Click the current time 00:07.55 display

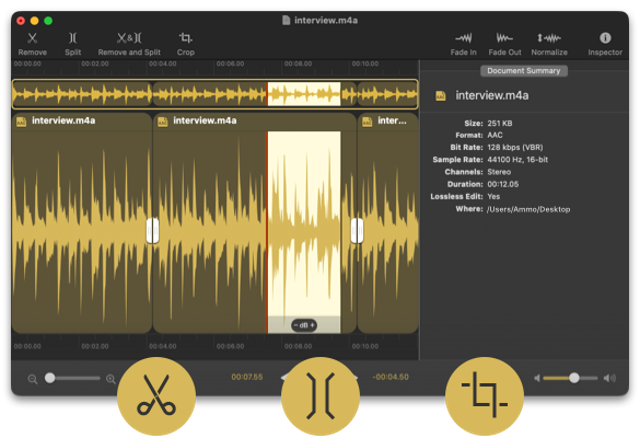[247, 377]
